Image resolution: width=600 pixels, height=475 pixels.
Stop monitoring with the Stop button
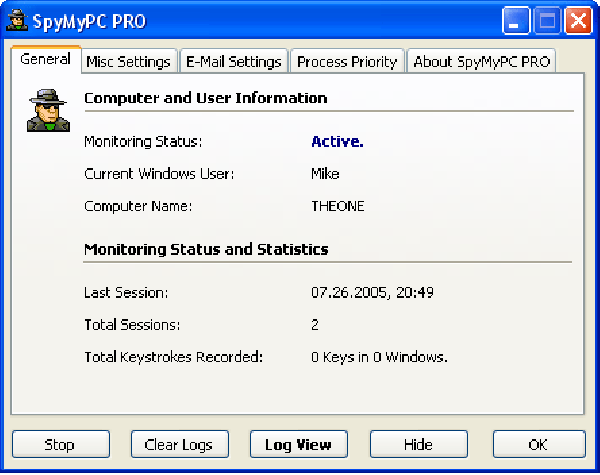[x=61, y=444]
